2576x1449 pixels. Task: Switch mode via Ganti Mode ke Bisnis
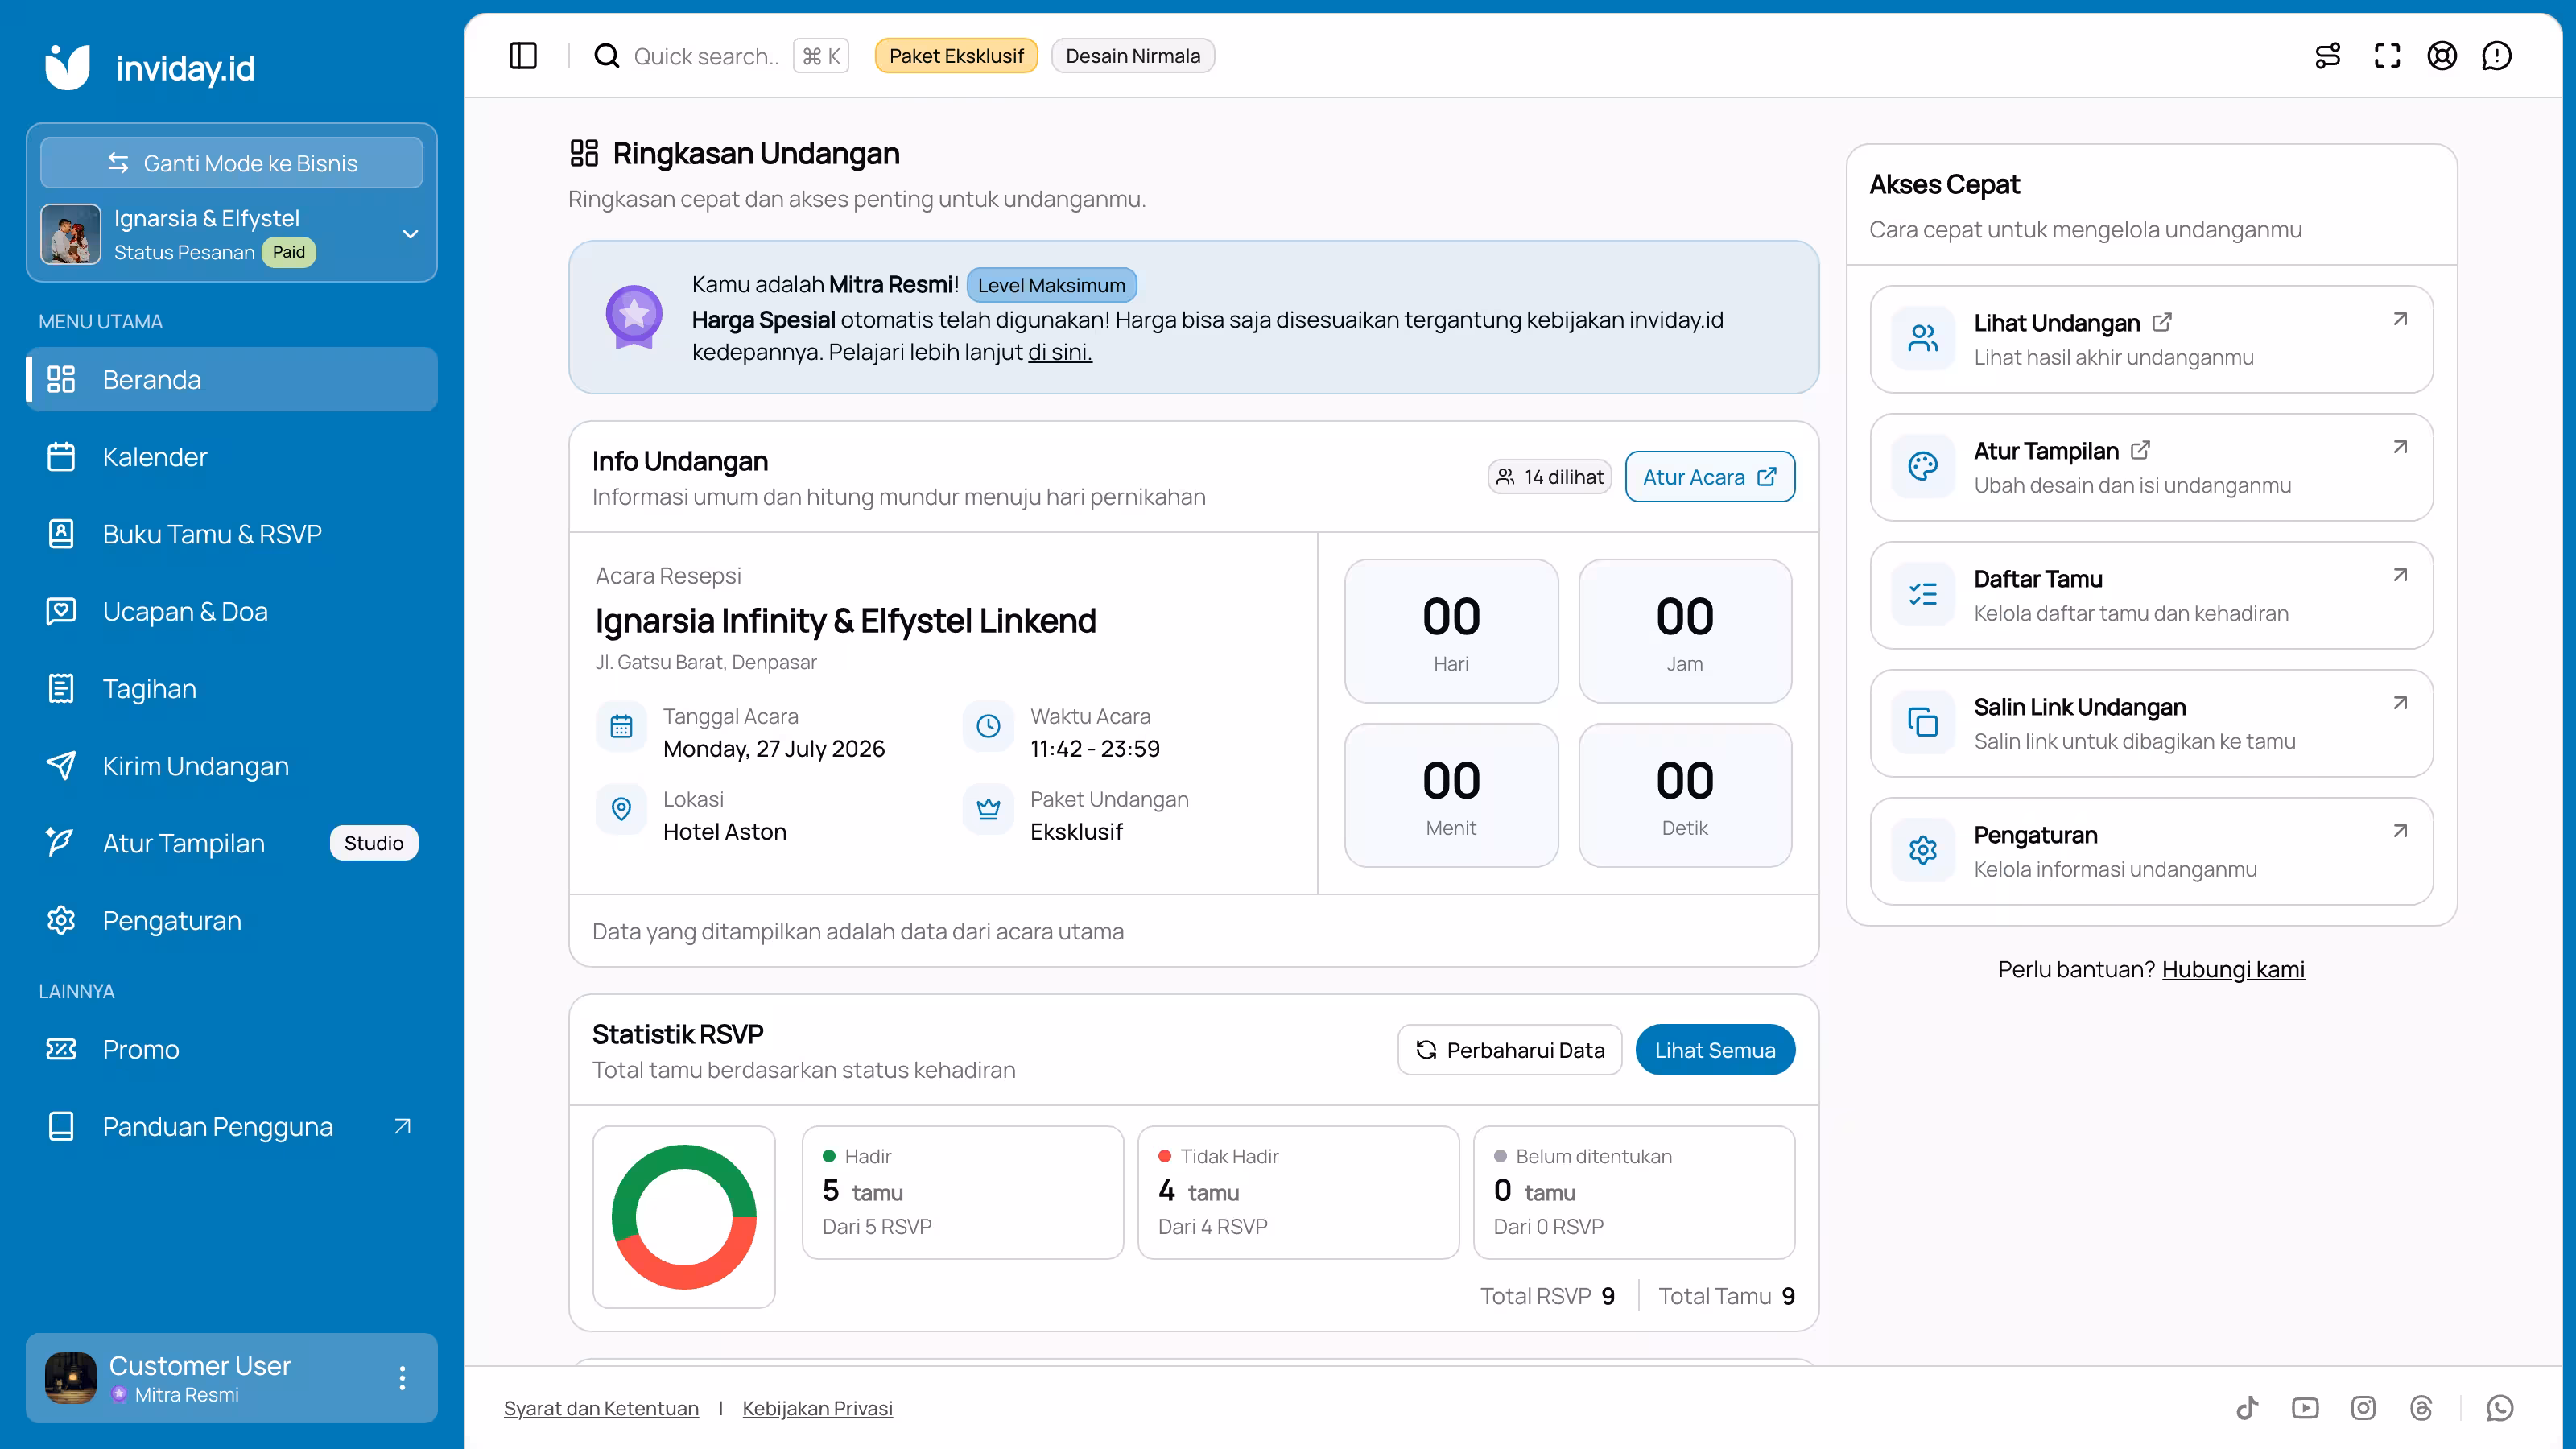(232, 163)
